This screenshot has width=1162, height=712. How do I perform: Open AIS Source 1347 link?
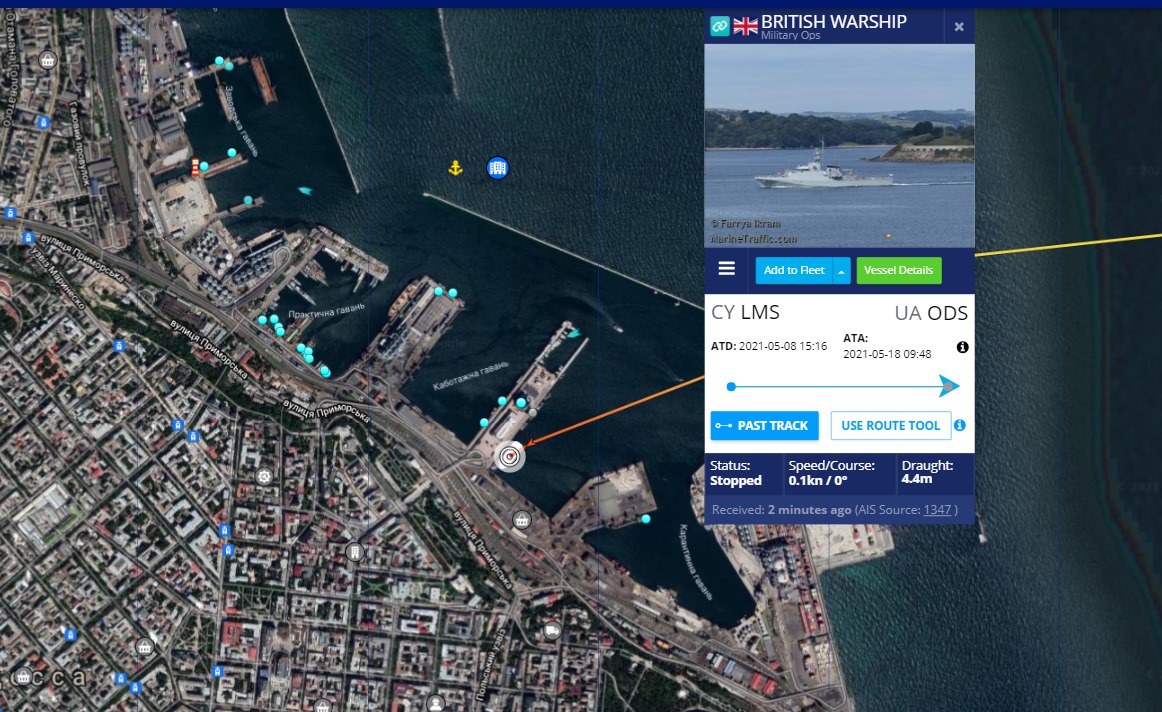click(937, 510)
